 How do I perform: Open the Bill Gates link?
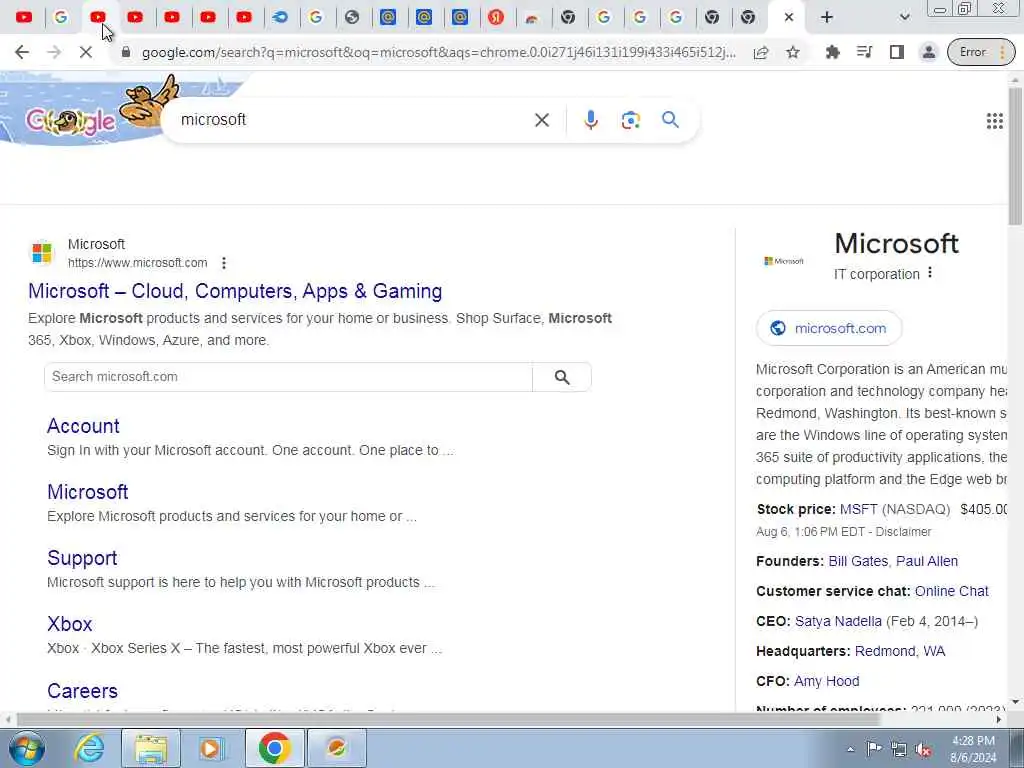coord(858,562)
